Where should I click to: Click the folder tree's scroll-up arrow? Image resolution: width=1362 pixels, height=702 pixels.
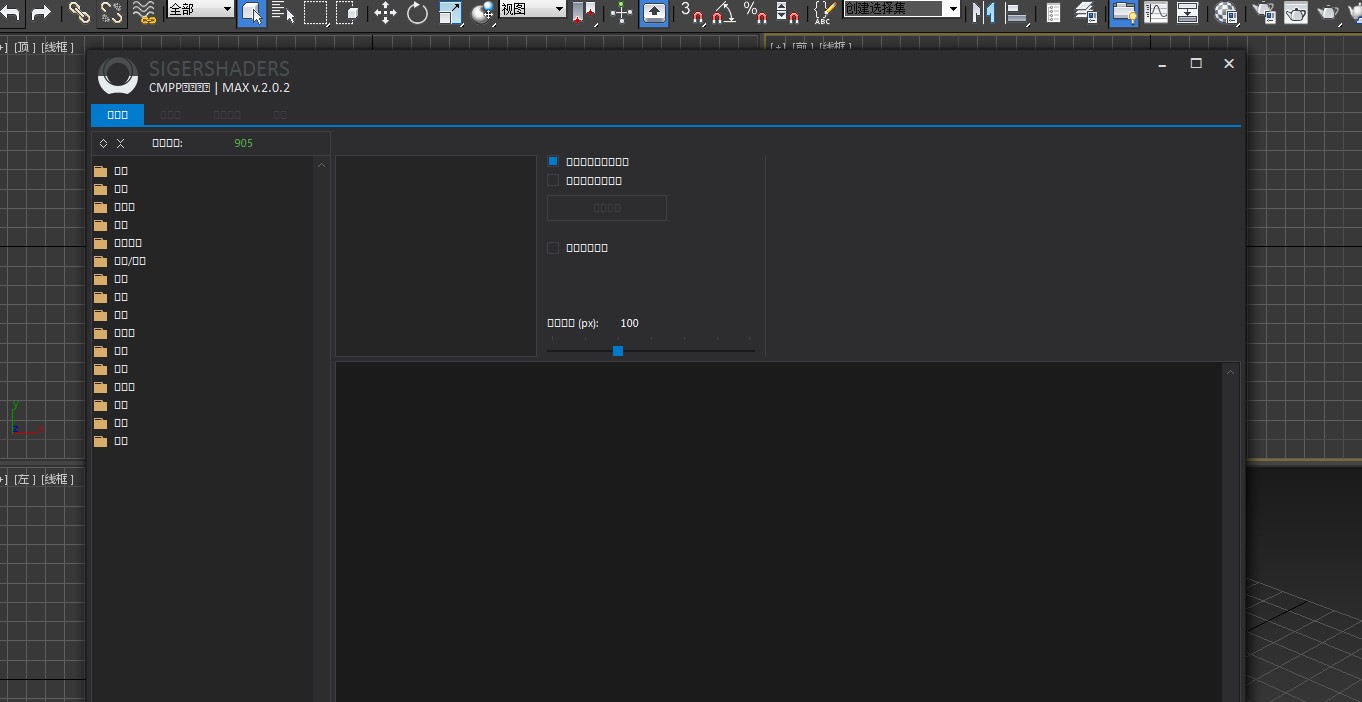point(322,165)
